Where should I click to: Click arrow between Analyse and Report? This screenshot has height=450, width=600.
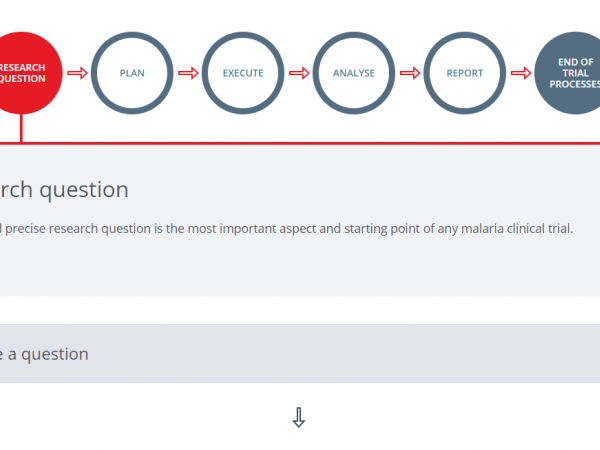pos(410,72)
